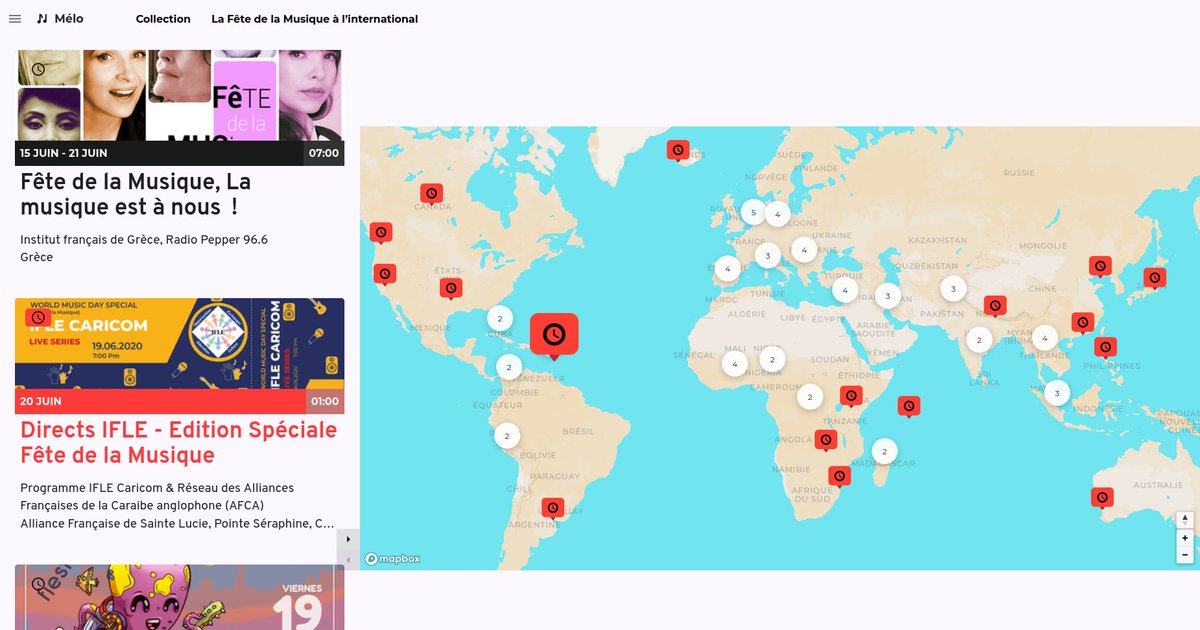Image resolution: width=1200 pixels, height=630 pixels.
Task: Select the marker over the Philippines
Action: point(1105,347)
